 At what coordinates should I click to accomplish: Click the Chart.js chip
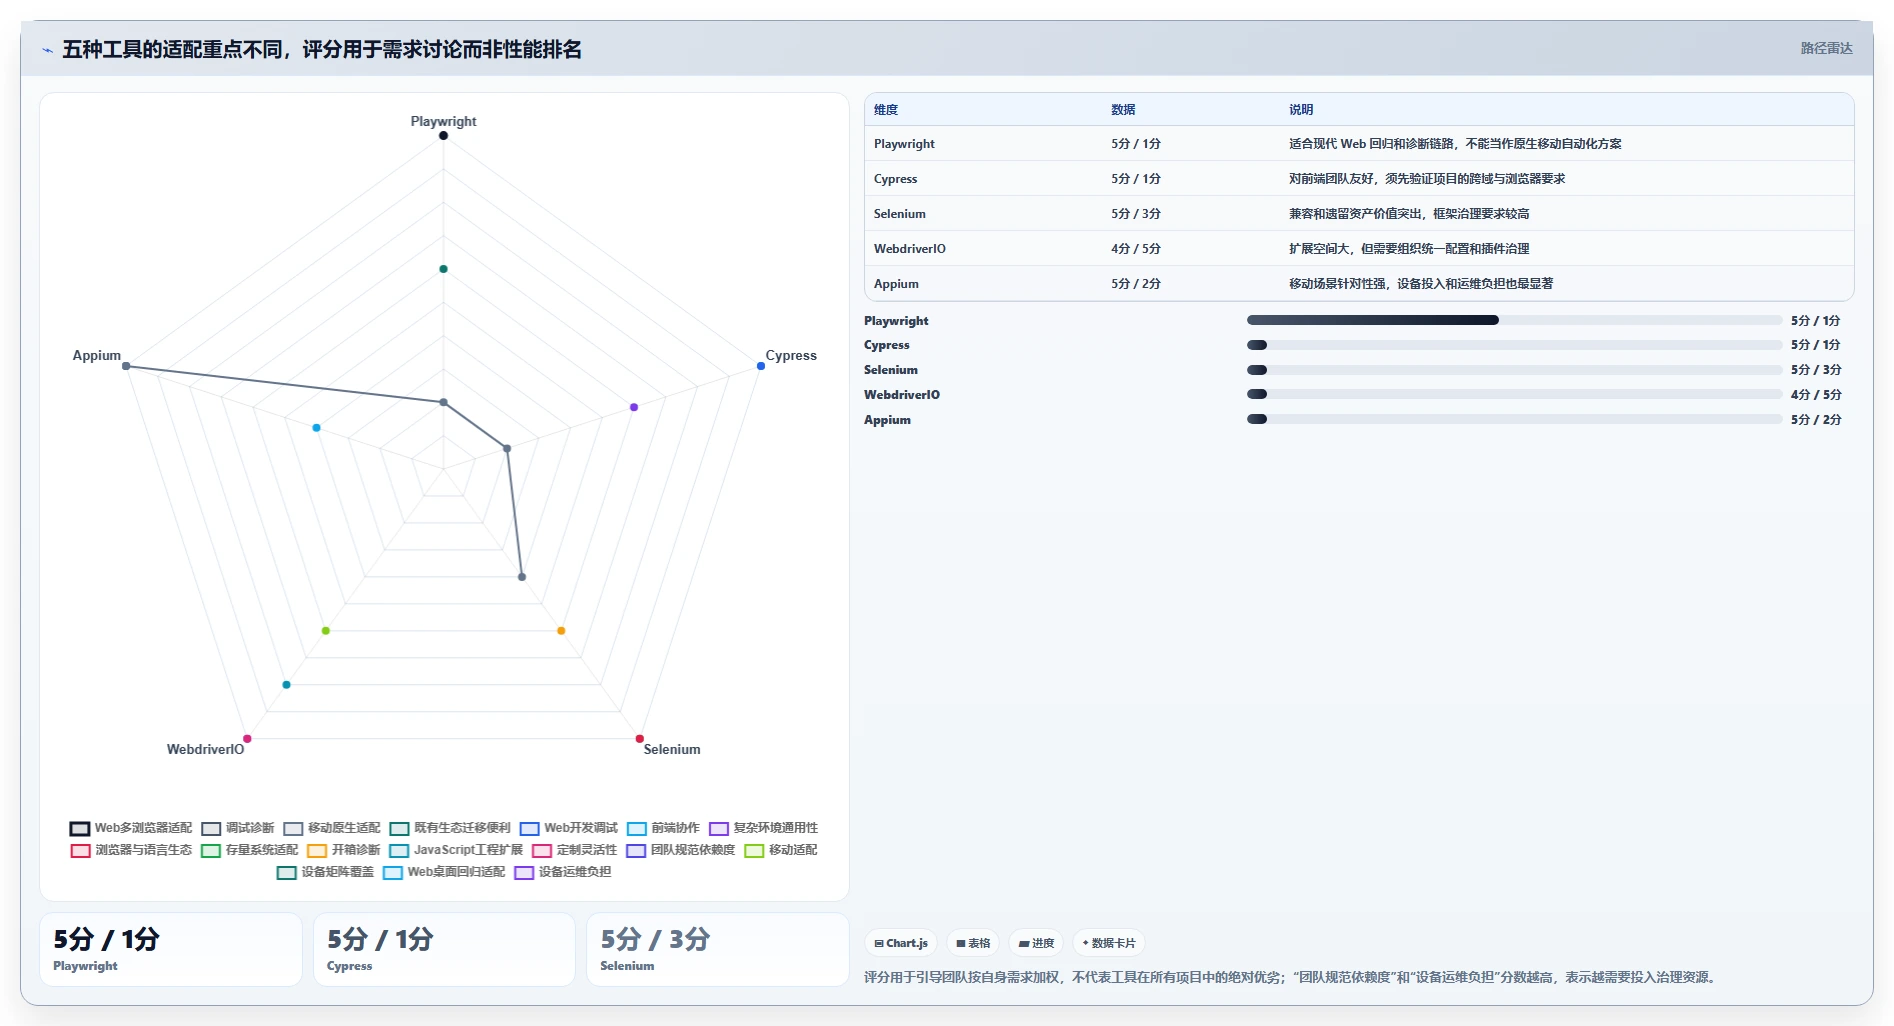[901, 943]
